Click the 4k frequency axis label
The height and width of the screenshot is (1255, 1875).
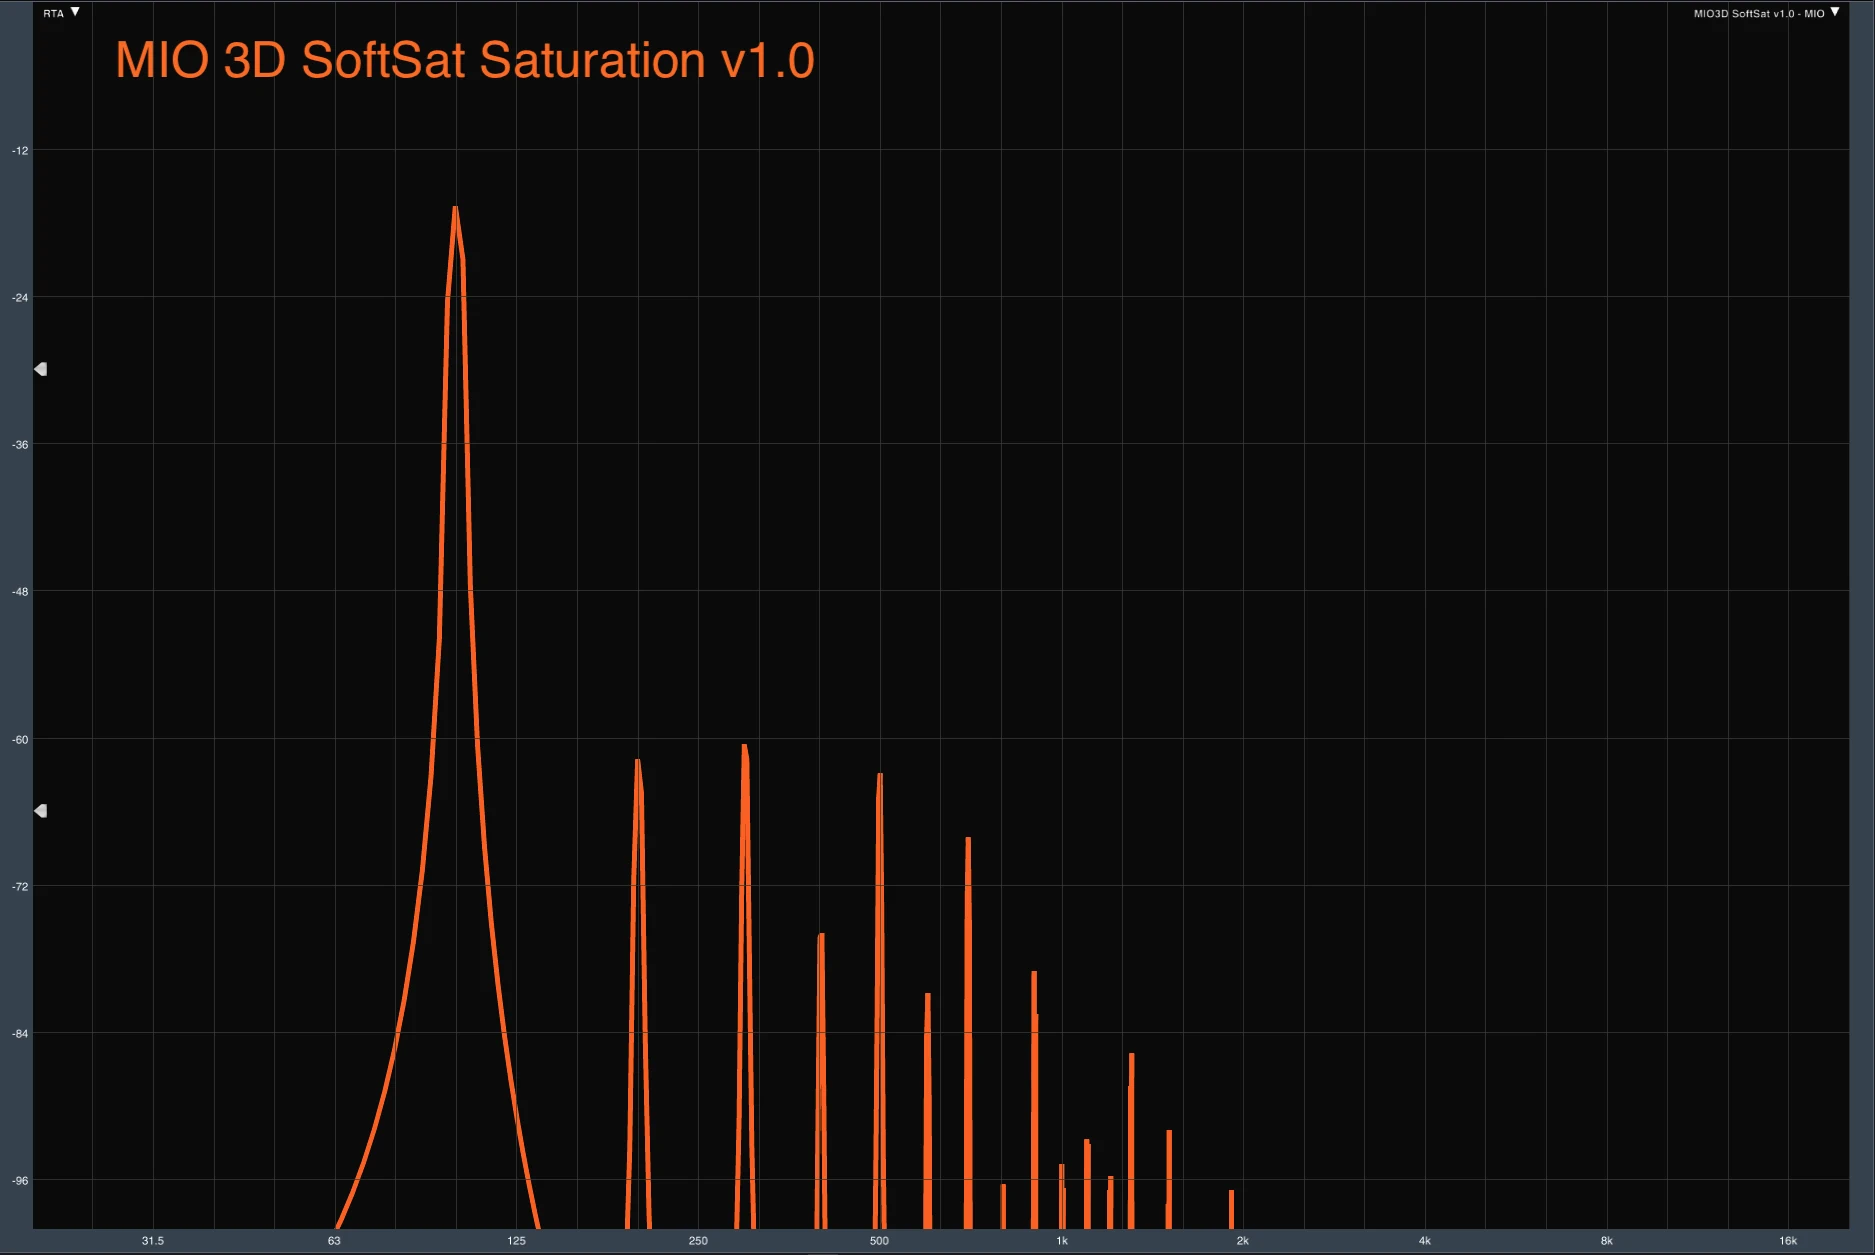[x=1425, y=1241]
